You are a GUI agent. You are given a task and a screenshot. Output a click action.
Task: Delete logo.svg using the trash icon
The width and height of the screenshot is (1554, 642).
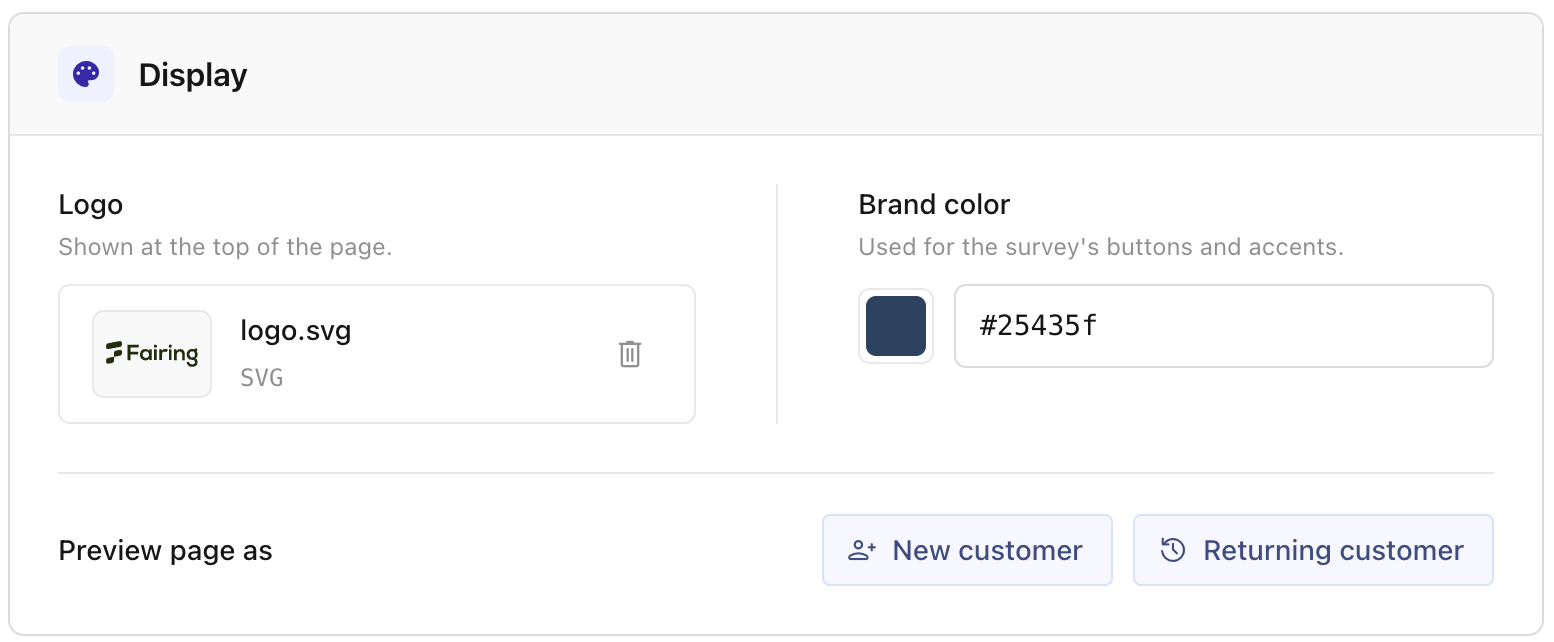(x=630, y=354)
